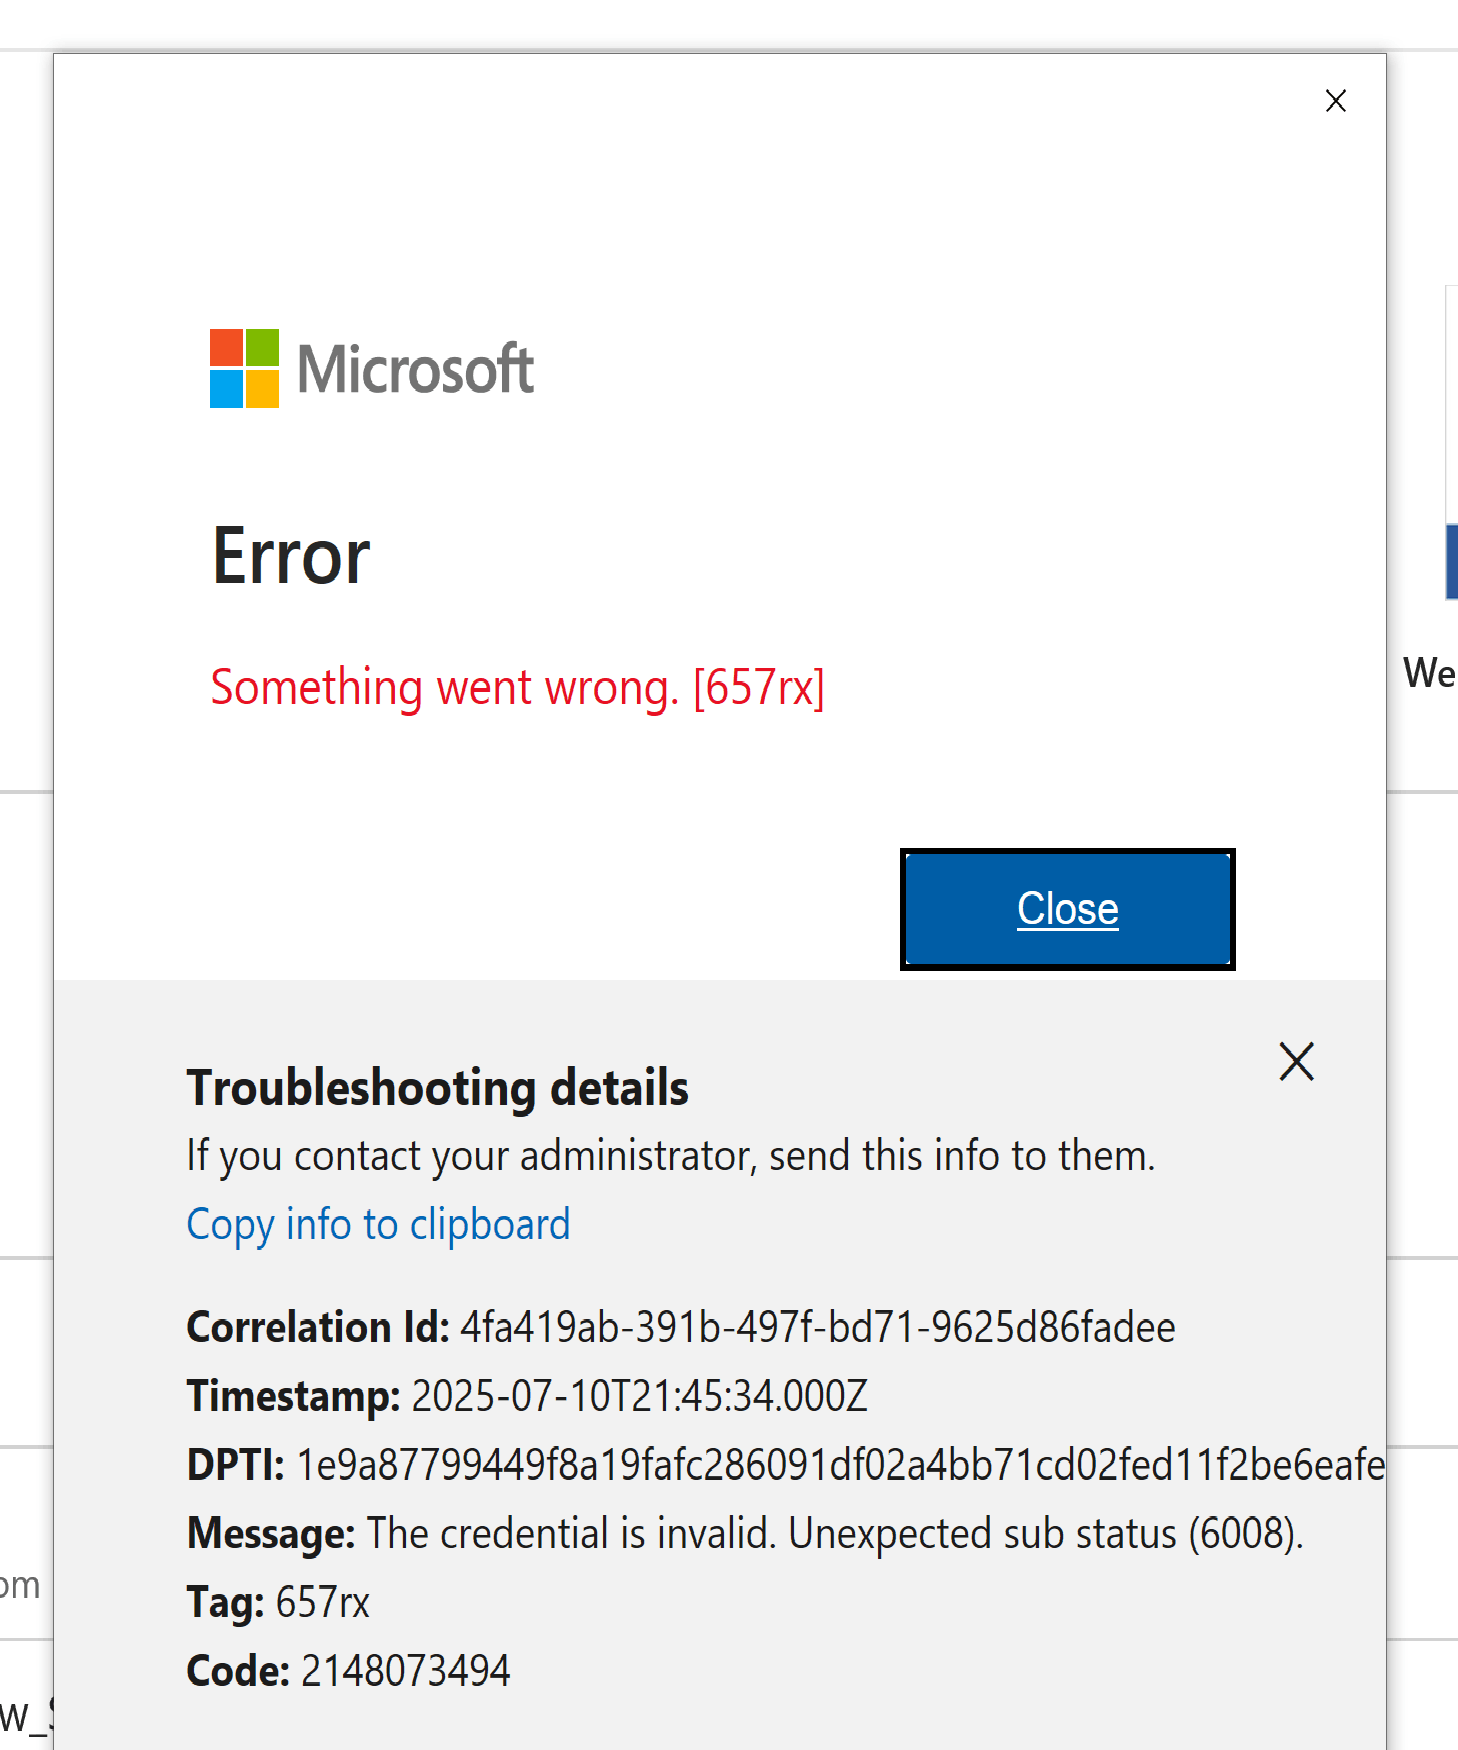The width and height of the screenshot is (1458, 1750).
Task: Dismiss the Troubleshooting details panel with its X
Action: (x=1296, y=1061)
